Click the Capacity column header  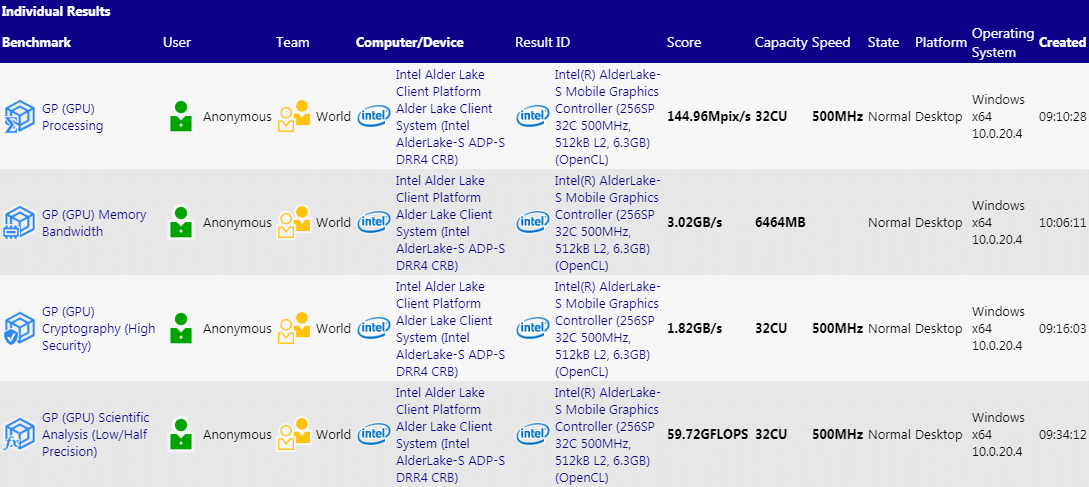click(781, 42)
